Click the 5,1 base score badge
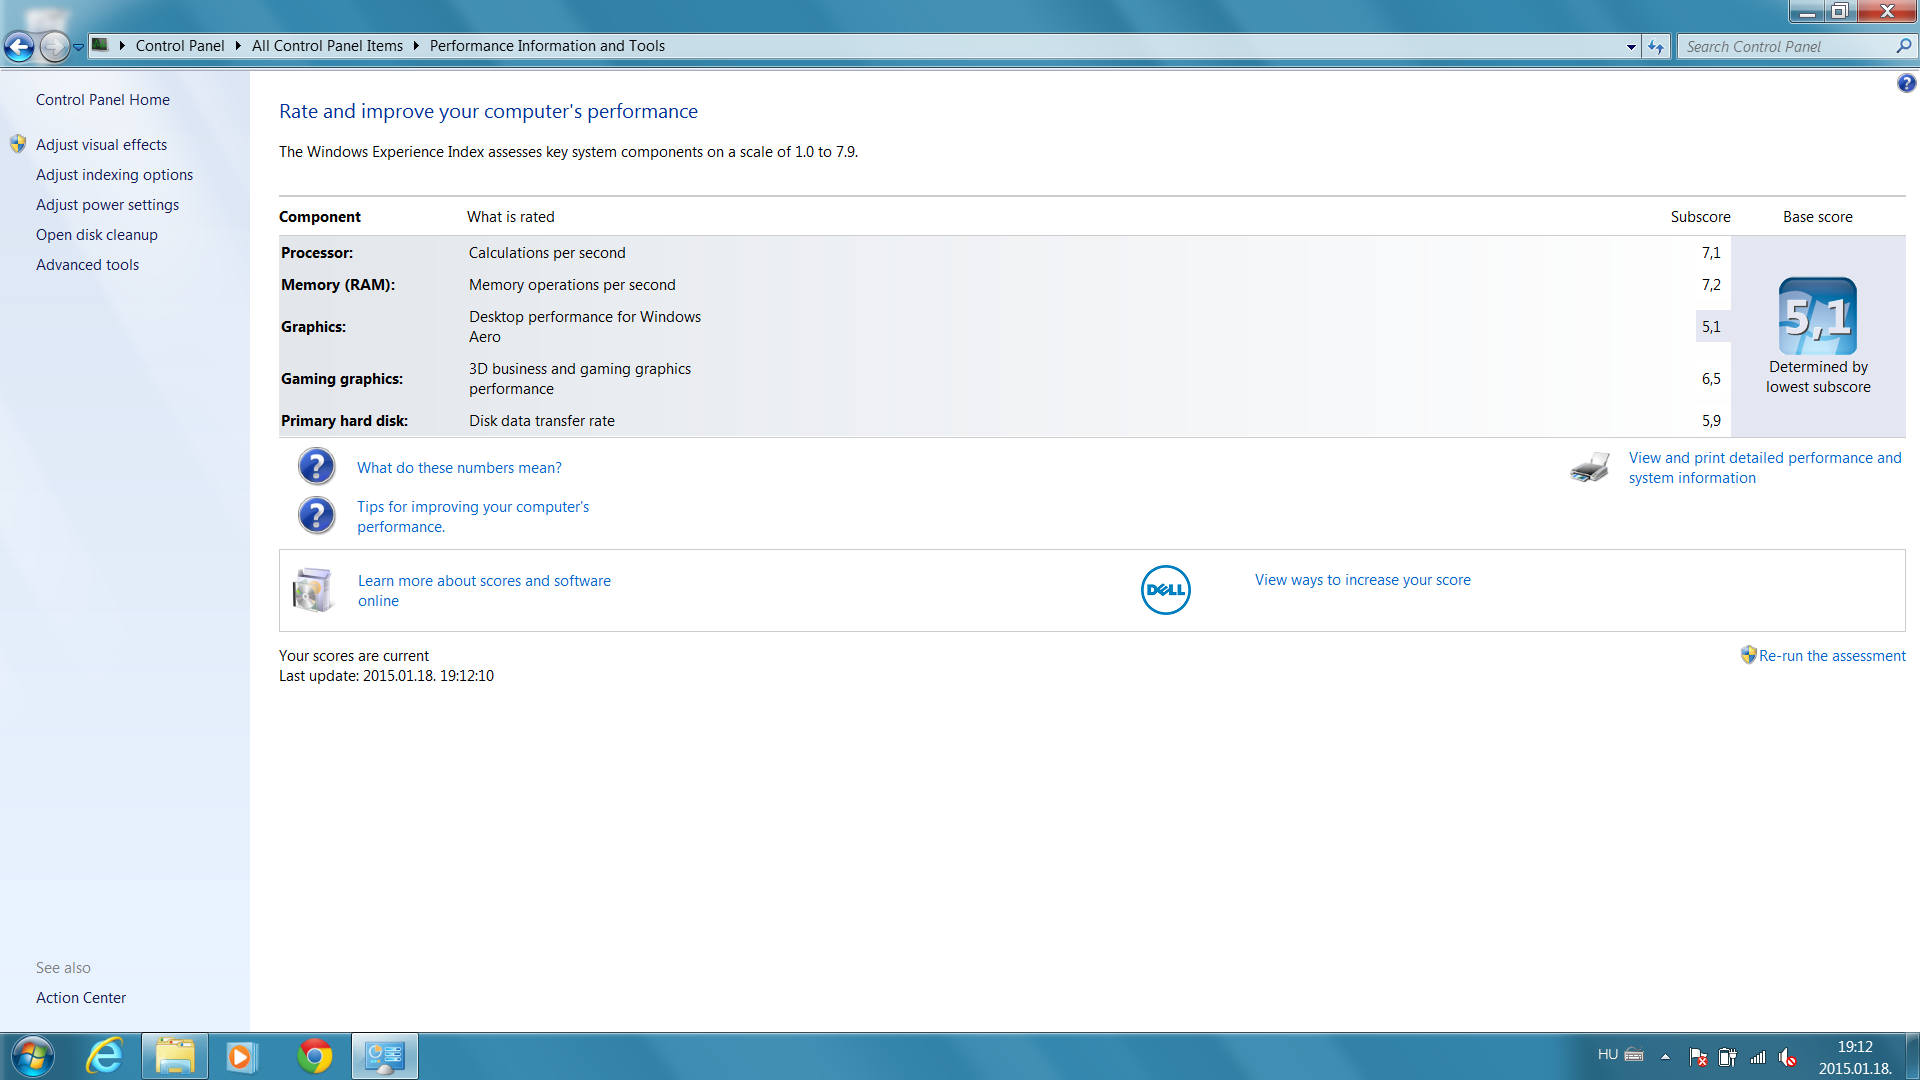 pyautogui.click(x=1817, y=316)
